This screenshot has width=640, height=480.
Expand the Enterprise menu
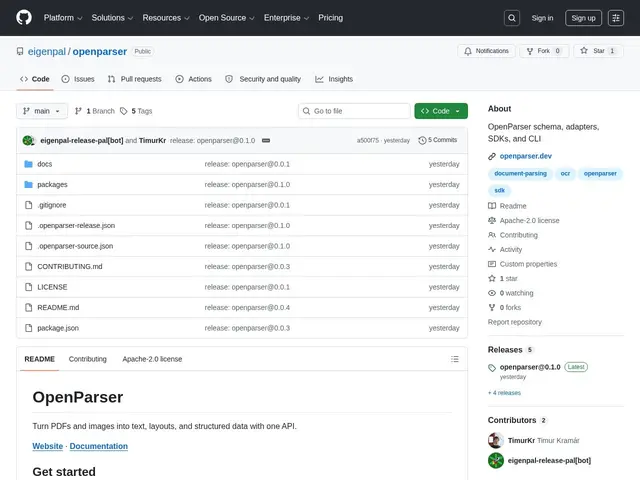tap(286, 18)
